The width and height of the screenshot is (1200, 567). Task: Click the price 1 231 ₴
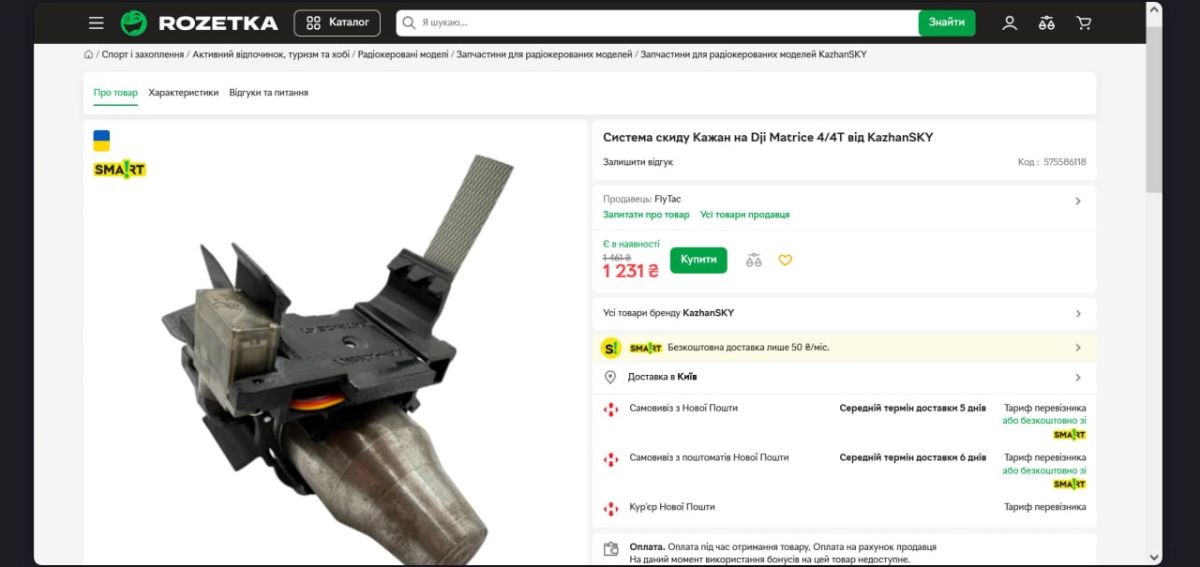631,271
